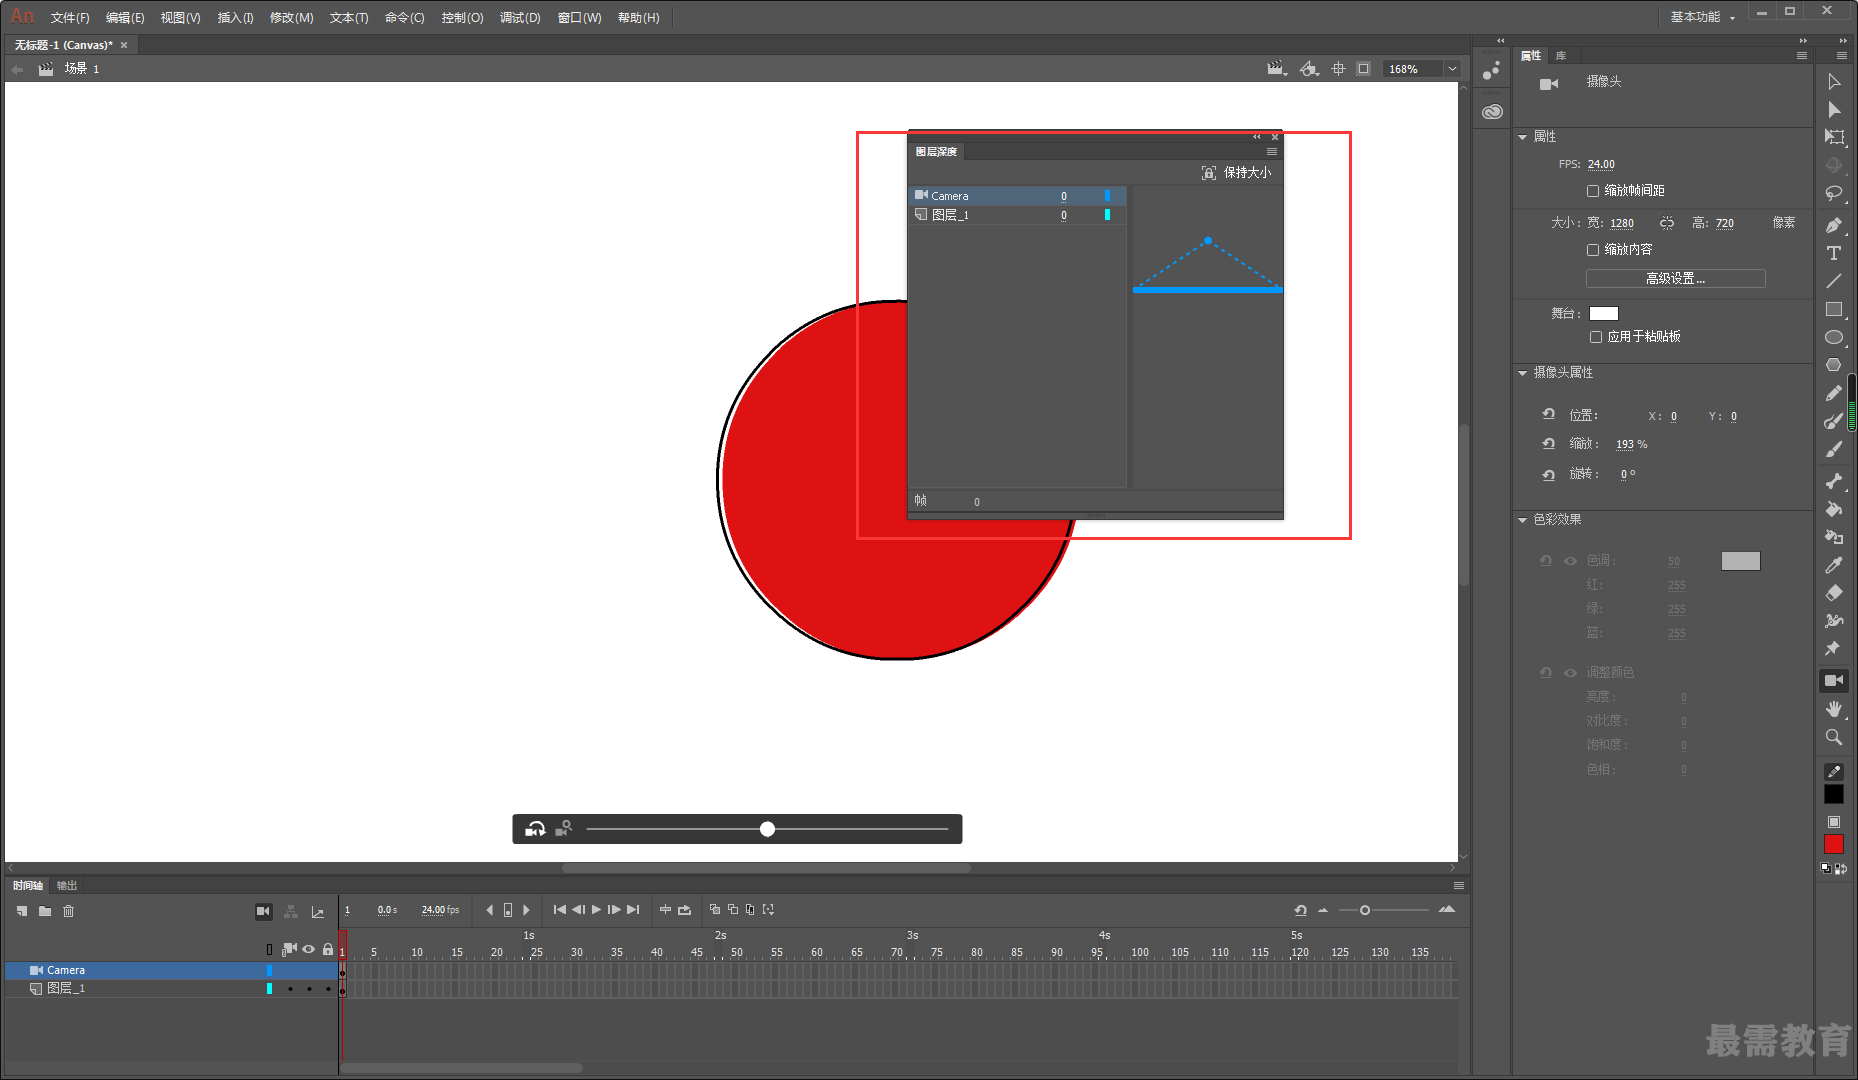Click the stage 舞台 color swatch

click(x=1604, y=314)
